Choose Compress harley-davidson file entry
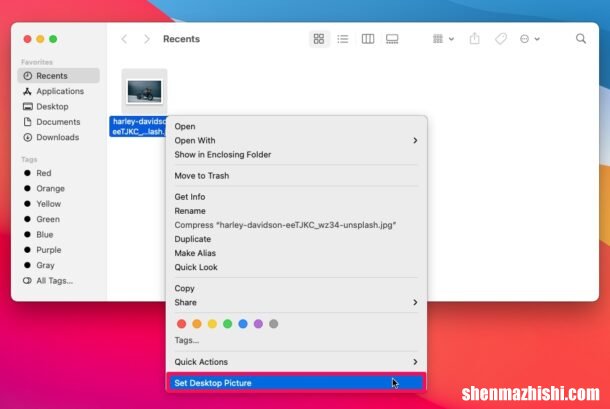 click(296, 225)
